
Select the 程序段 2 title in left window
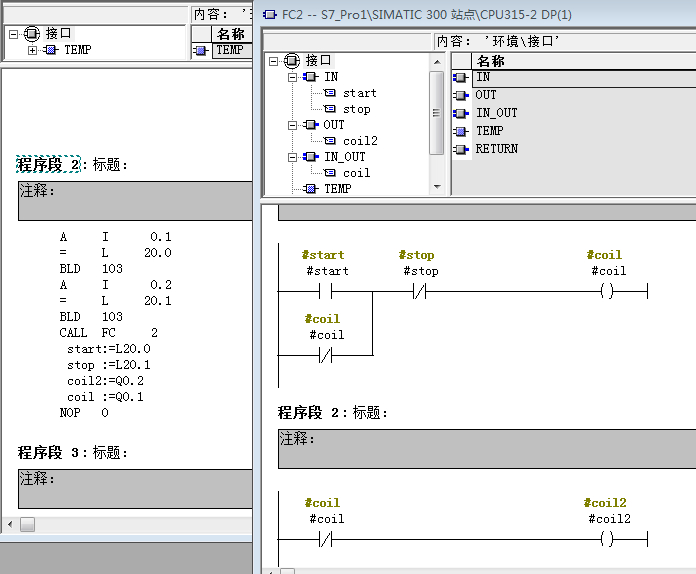48,165
